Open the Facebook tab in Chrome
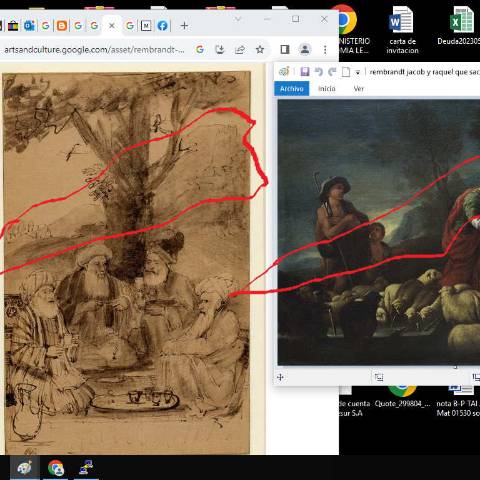Image resolution: width=480 pixels, height=480 pixels. coord(162,26)
